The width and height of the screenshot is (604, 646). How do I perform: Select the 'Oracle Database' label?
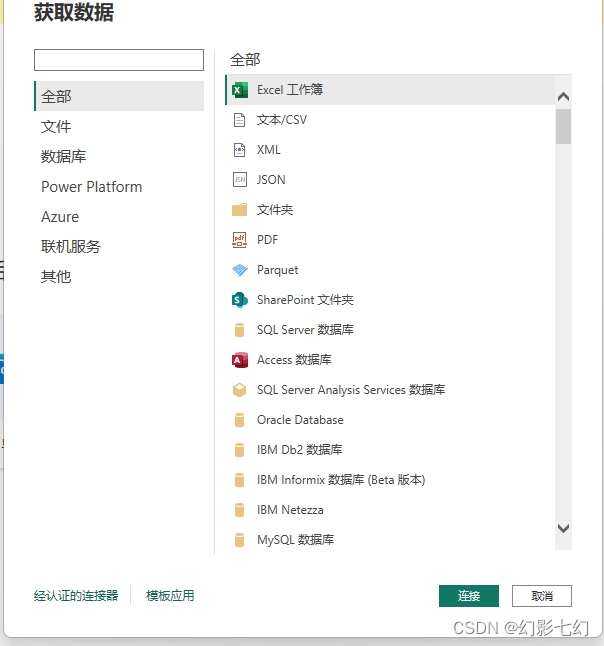[300, 420]
